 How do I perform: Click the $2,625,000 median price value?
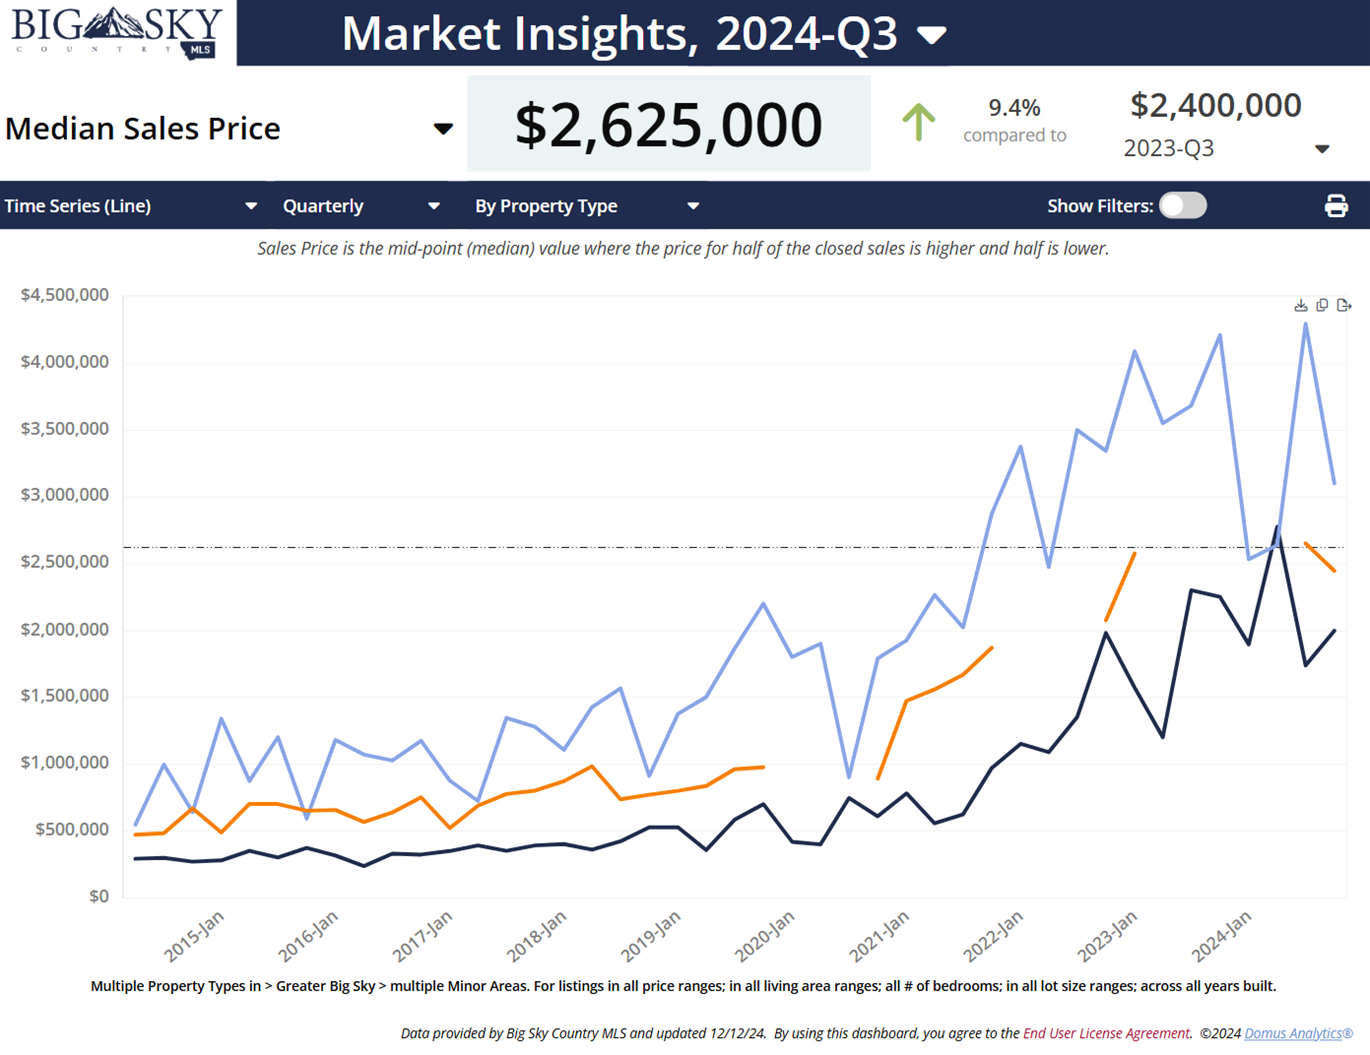(668, 125)
